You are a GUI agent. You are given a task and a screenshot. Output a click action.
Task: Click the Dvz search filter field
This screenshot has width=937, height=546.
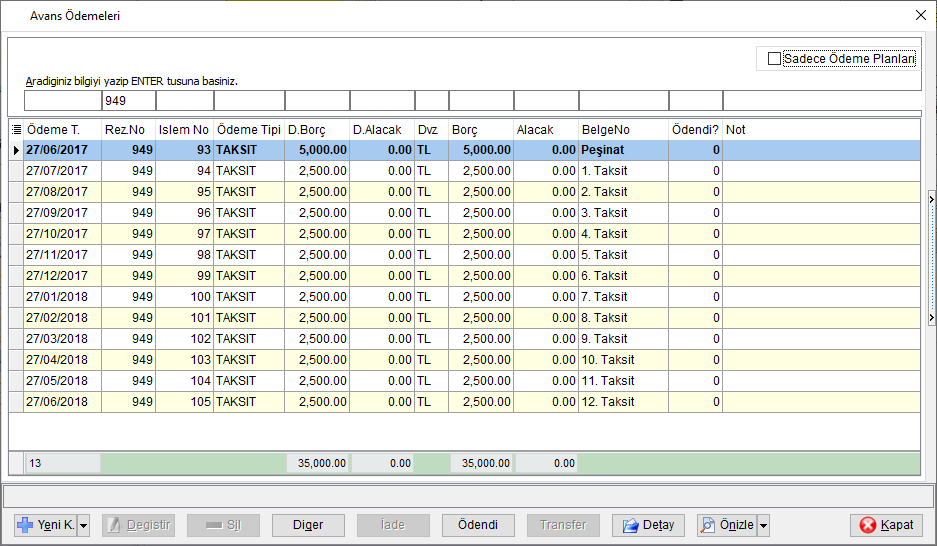click(431, 100)
